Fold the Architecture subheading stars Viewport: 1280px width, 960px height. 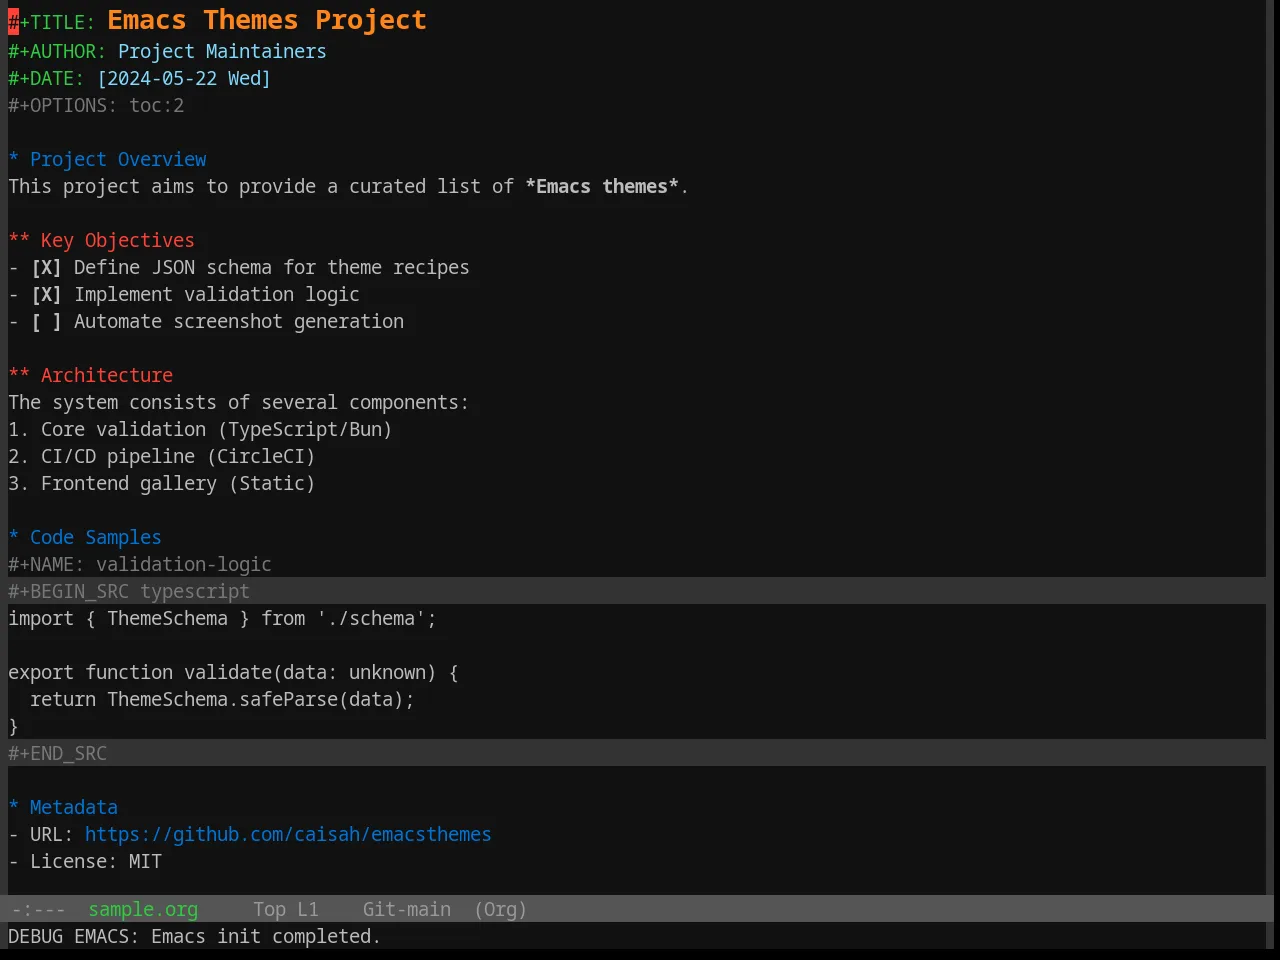pyautogui.click(x=19, y=376)
